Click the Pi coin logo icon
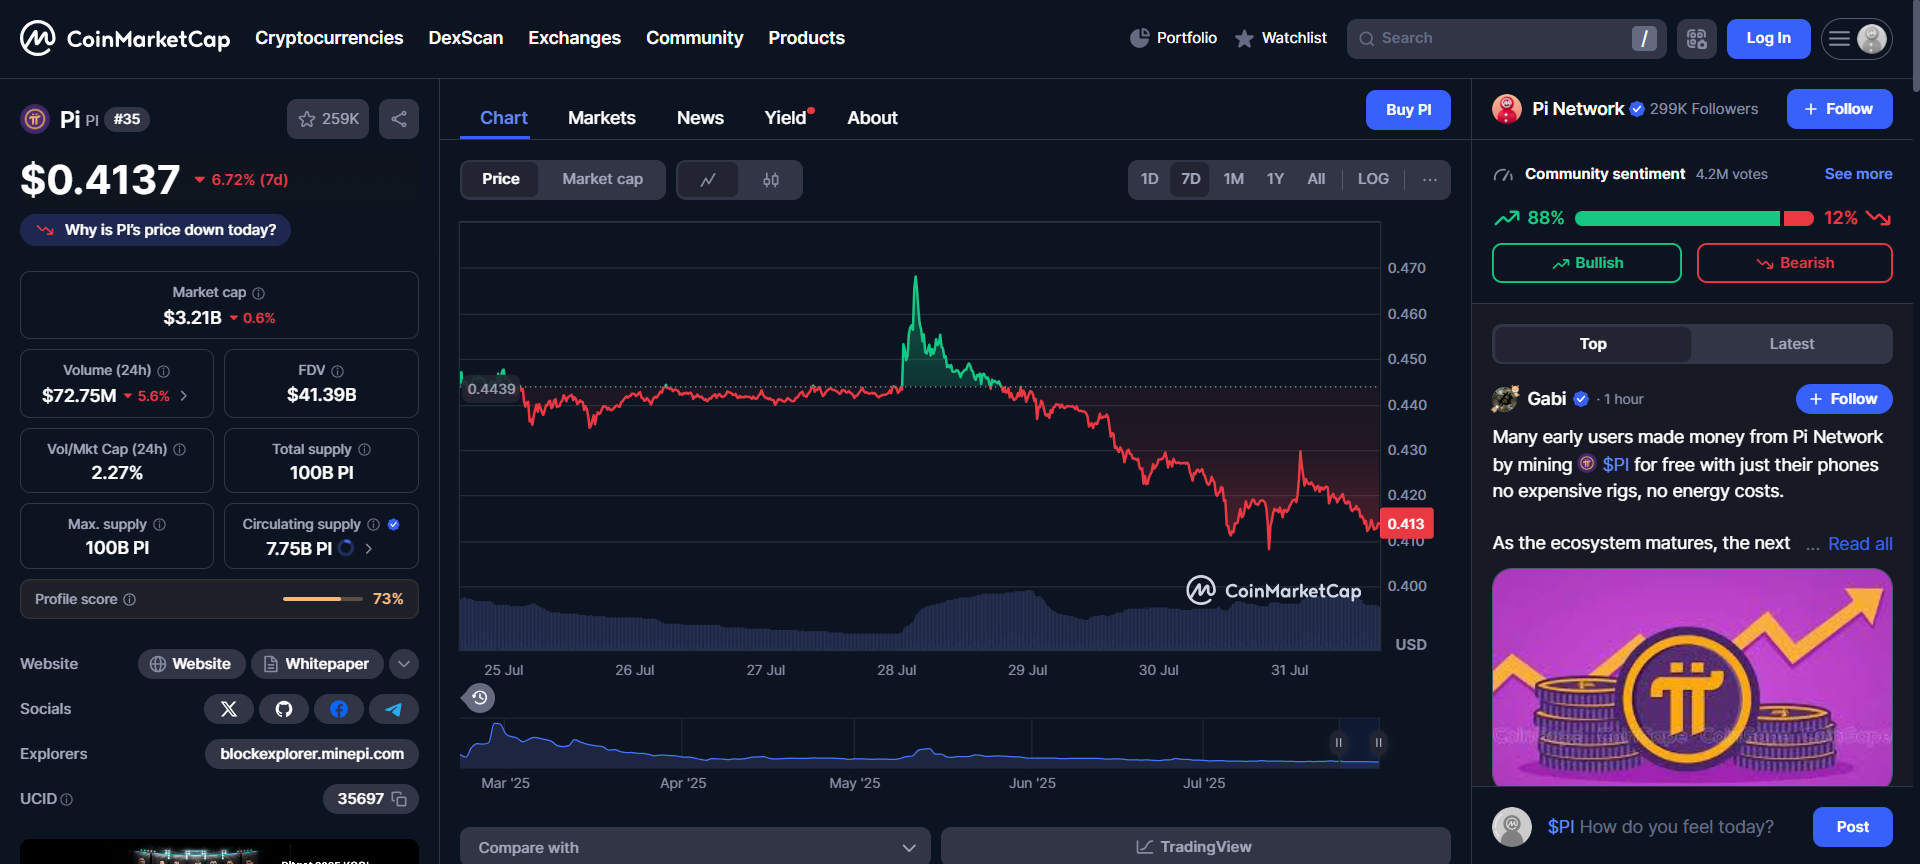 pos(35,120)
